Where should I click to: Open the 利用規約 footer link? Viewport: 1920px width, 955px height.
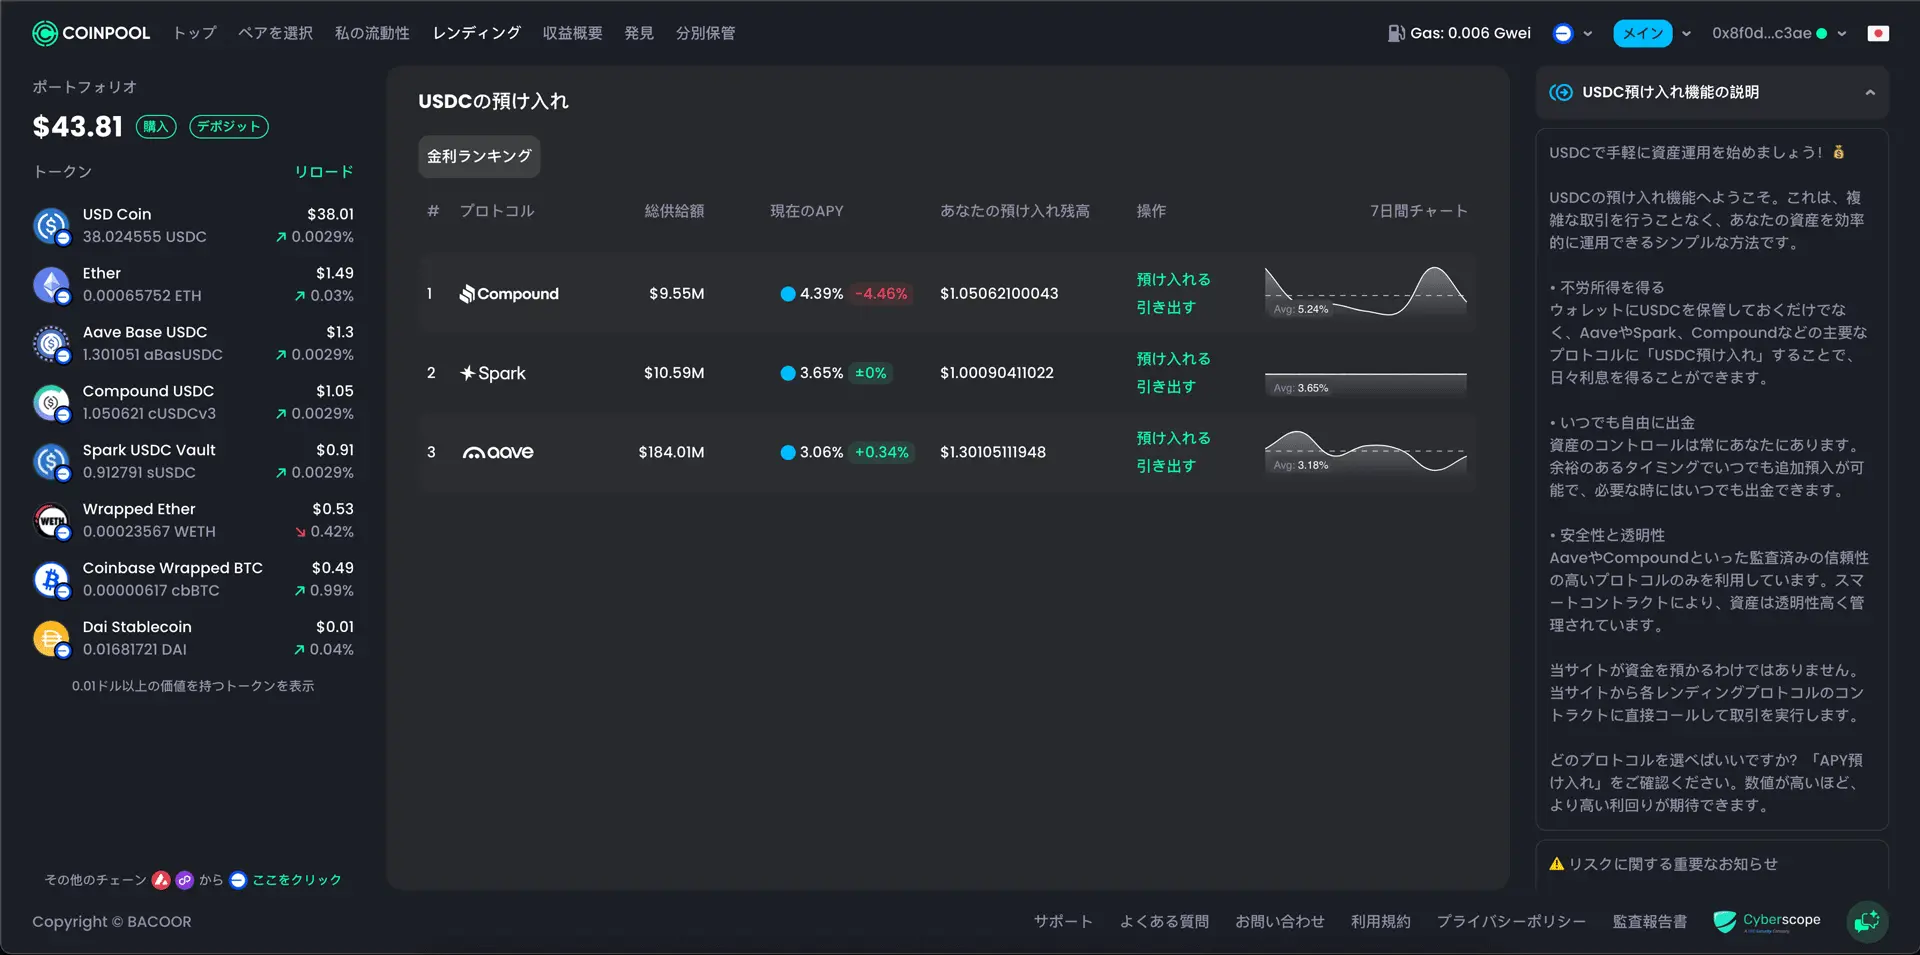coord(1381,921)
